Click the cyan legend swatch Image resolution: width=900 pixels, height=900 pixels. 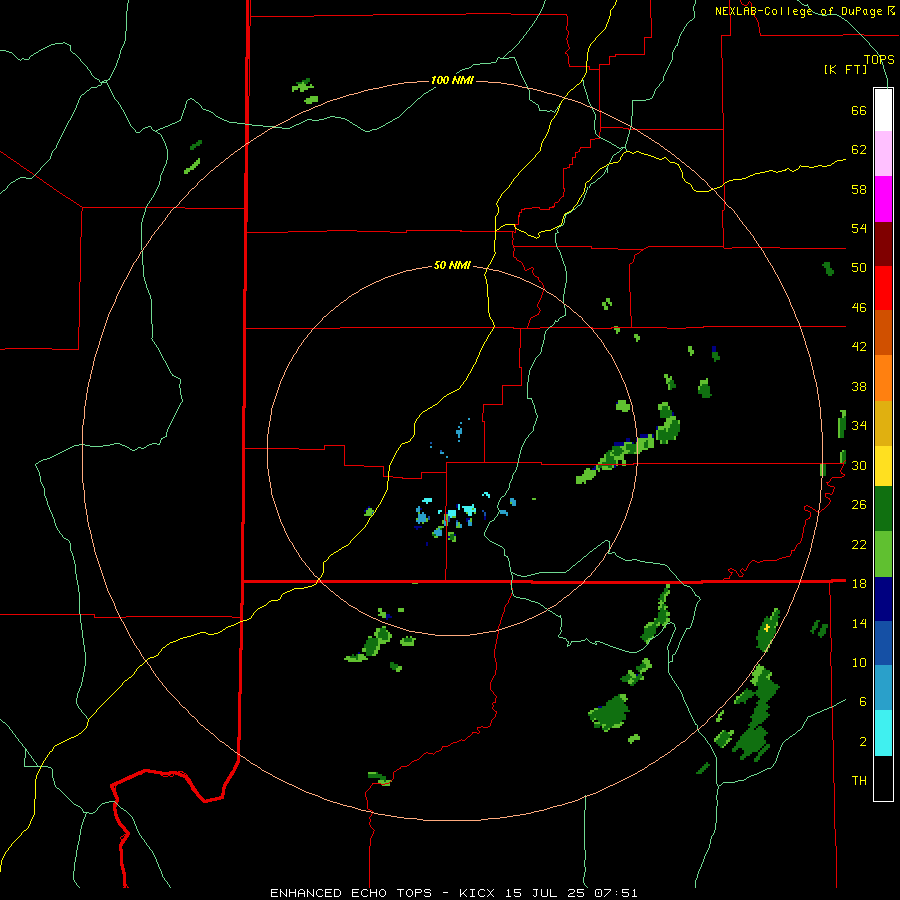(x=883, y=733)
